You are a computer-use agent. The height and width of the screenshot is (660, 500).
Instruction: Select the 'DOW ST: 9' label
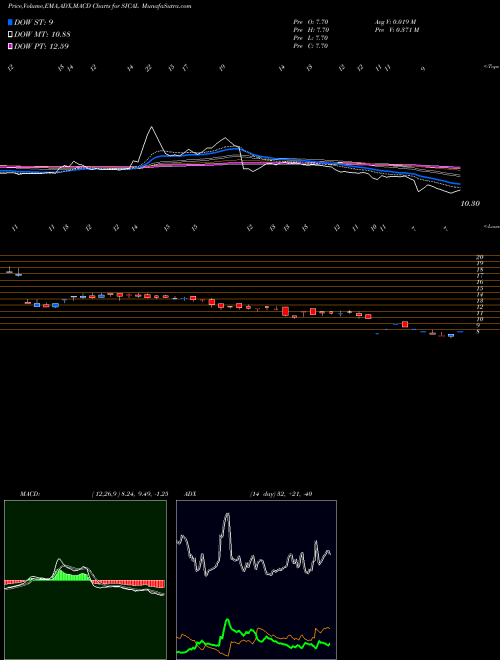click(34, 23)
